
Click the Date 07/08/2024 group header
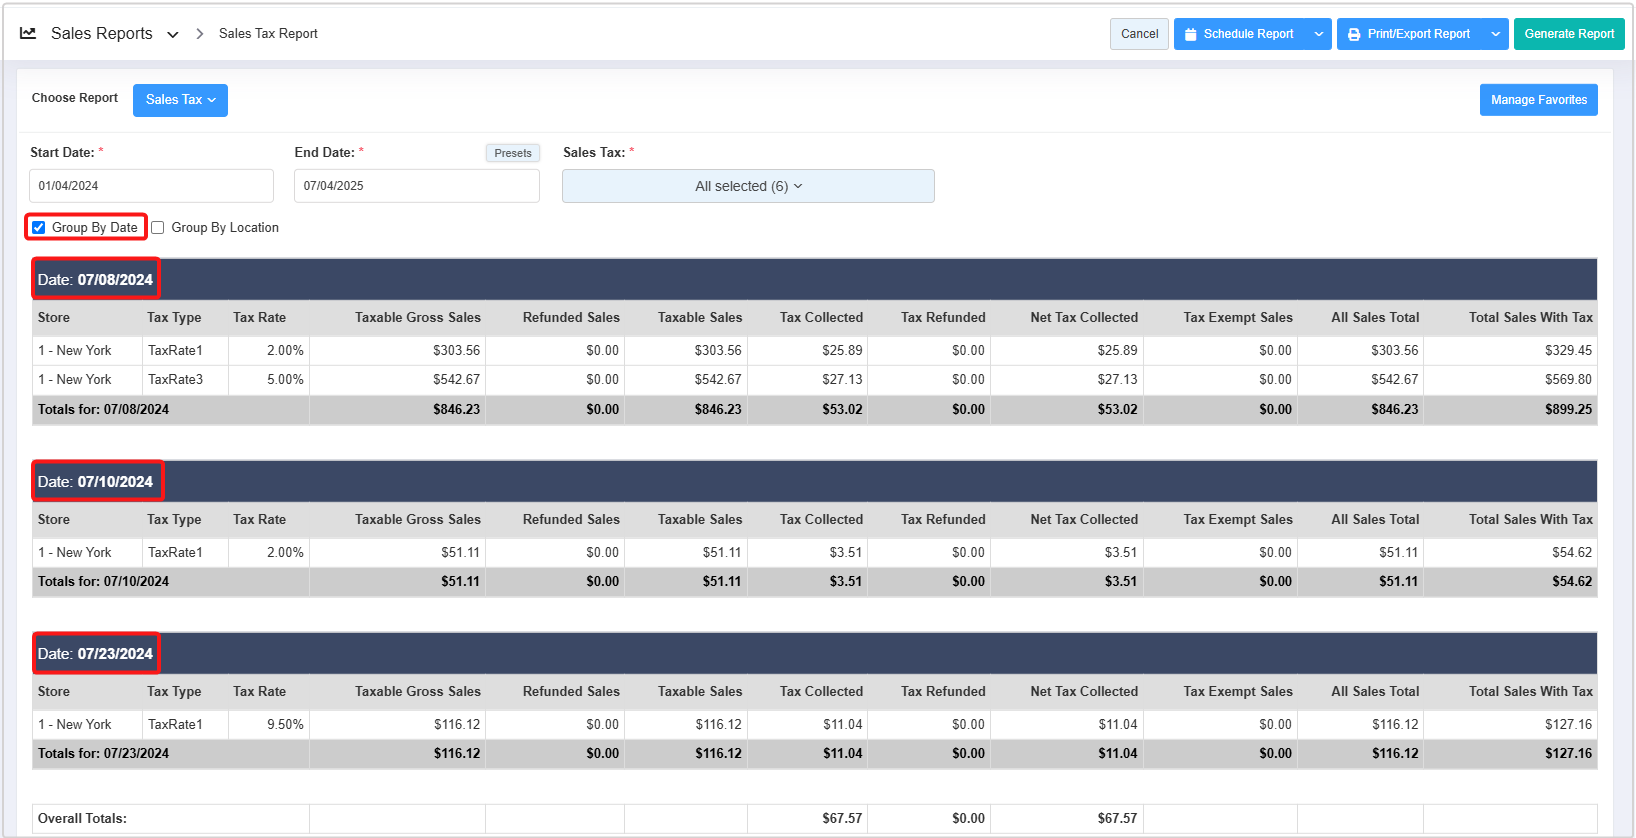[x=96, y=280]
